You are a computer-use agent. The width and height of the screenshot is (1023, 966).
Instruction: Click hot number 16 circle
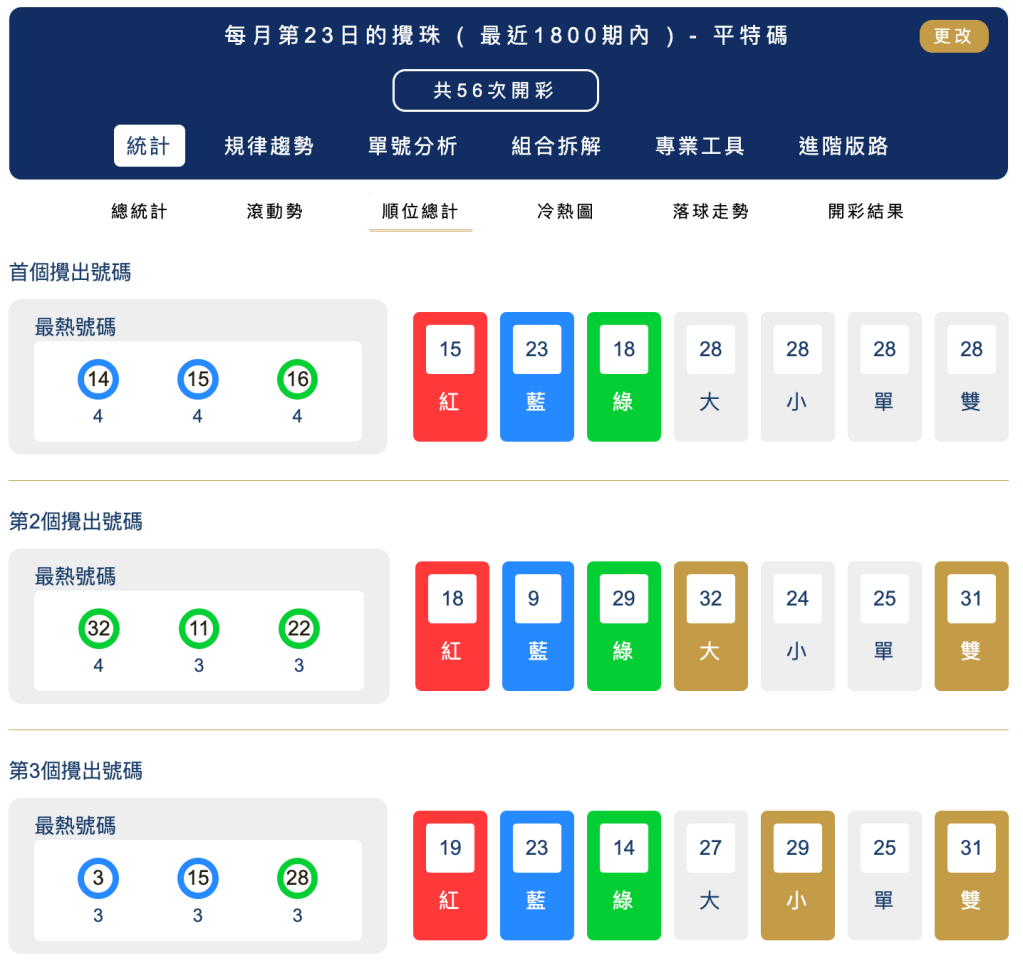296,379
